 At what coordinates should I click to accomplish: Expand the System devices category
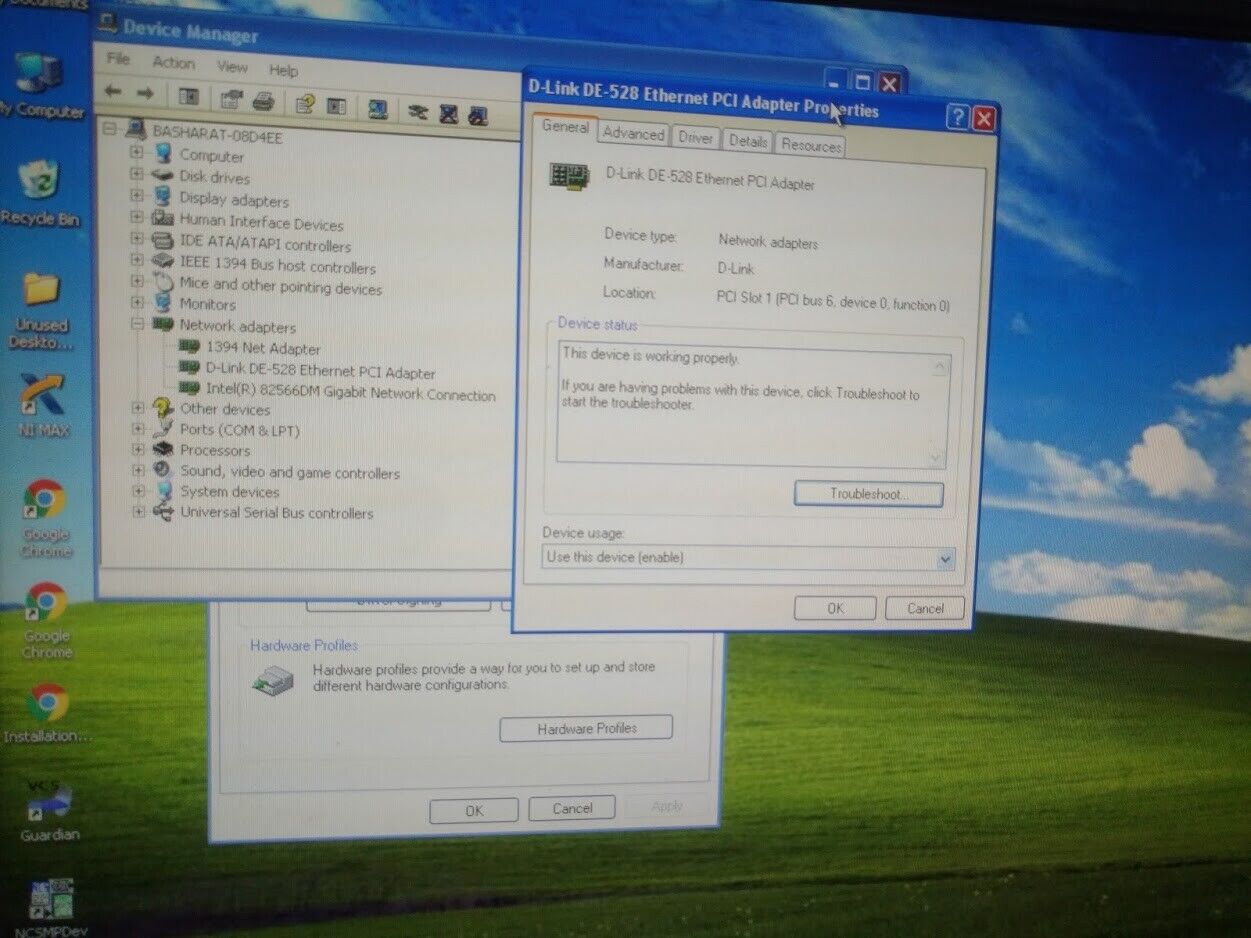138,491
